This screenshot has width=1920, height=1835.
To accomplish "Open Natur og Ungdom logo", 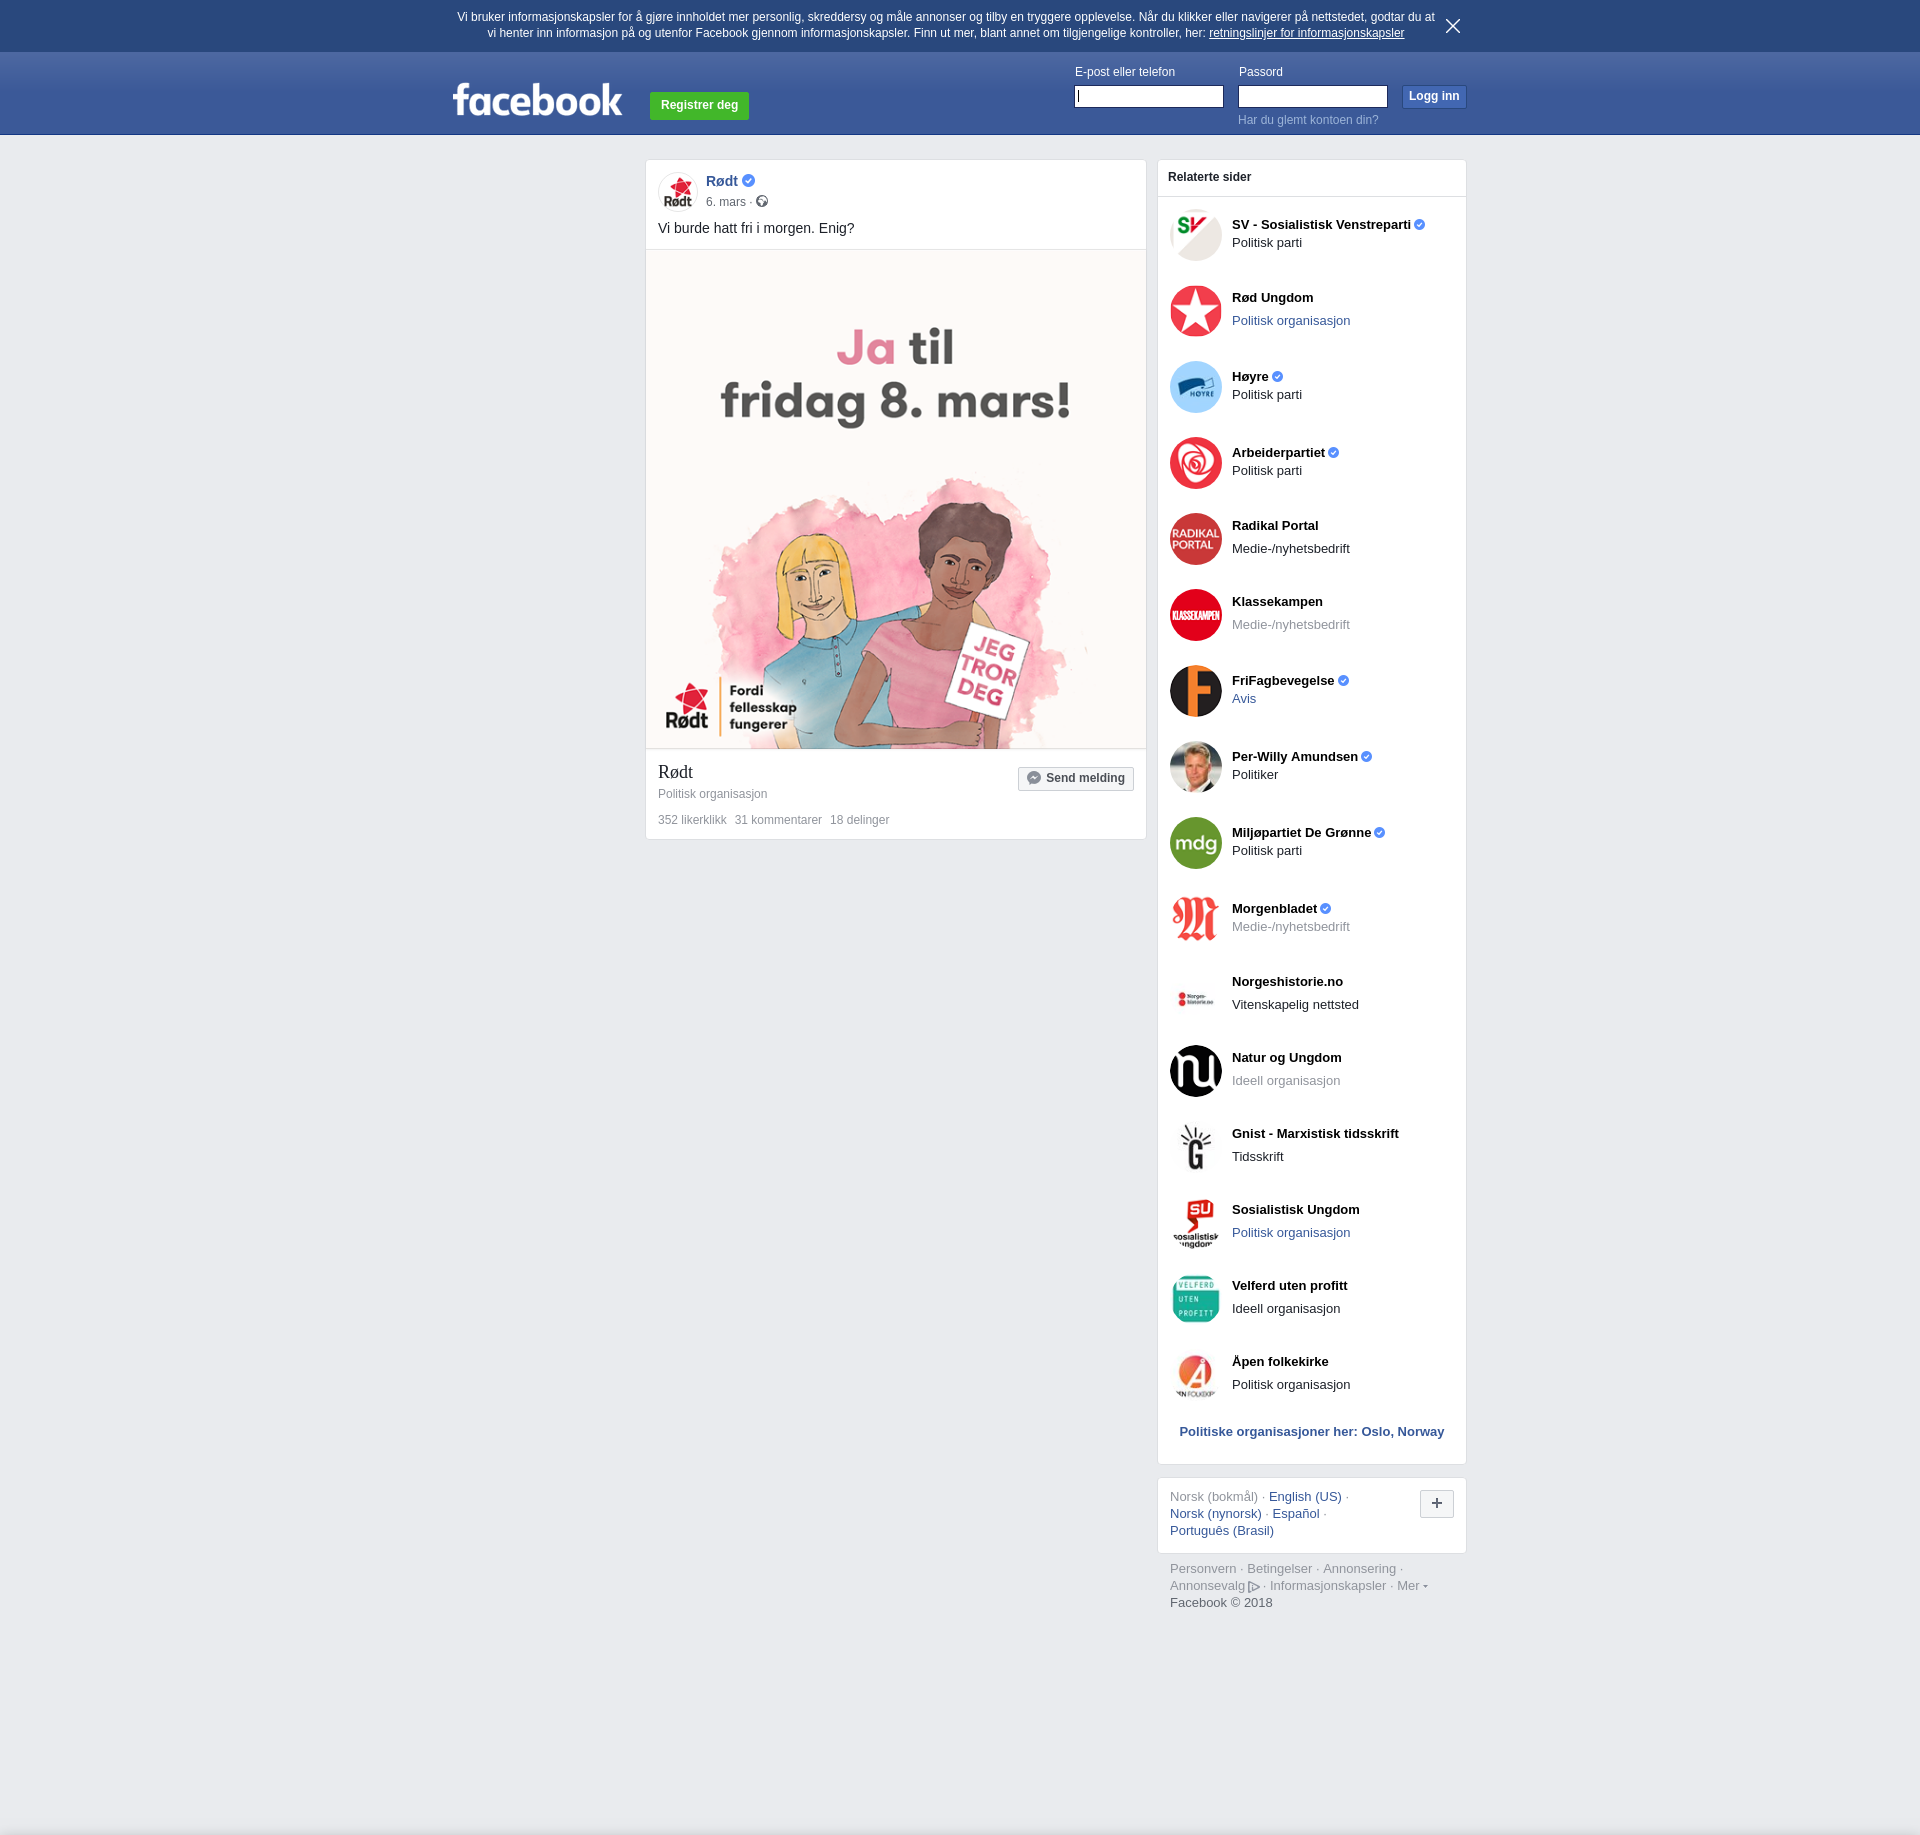I will [x=1196, y=1071].
